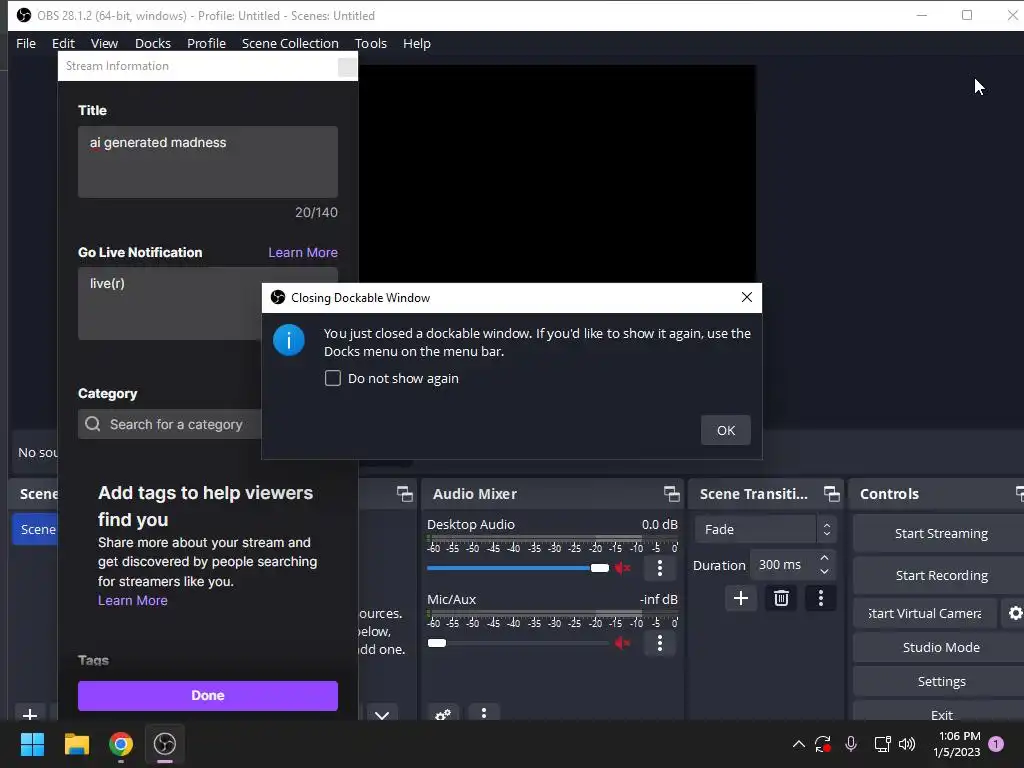Open the volume tray icon

[x=907, y=744]
